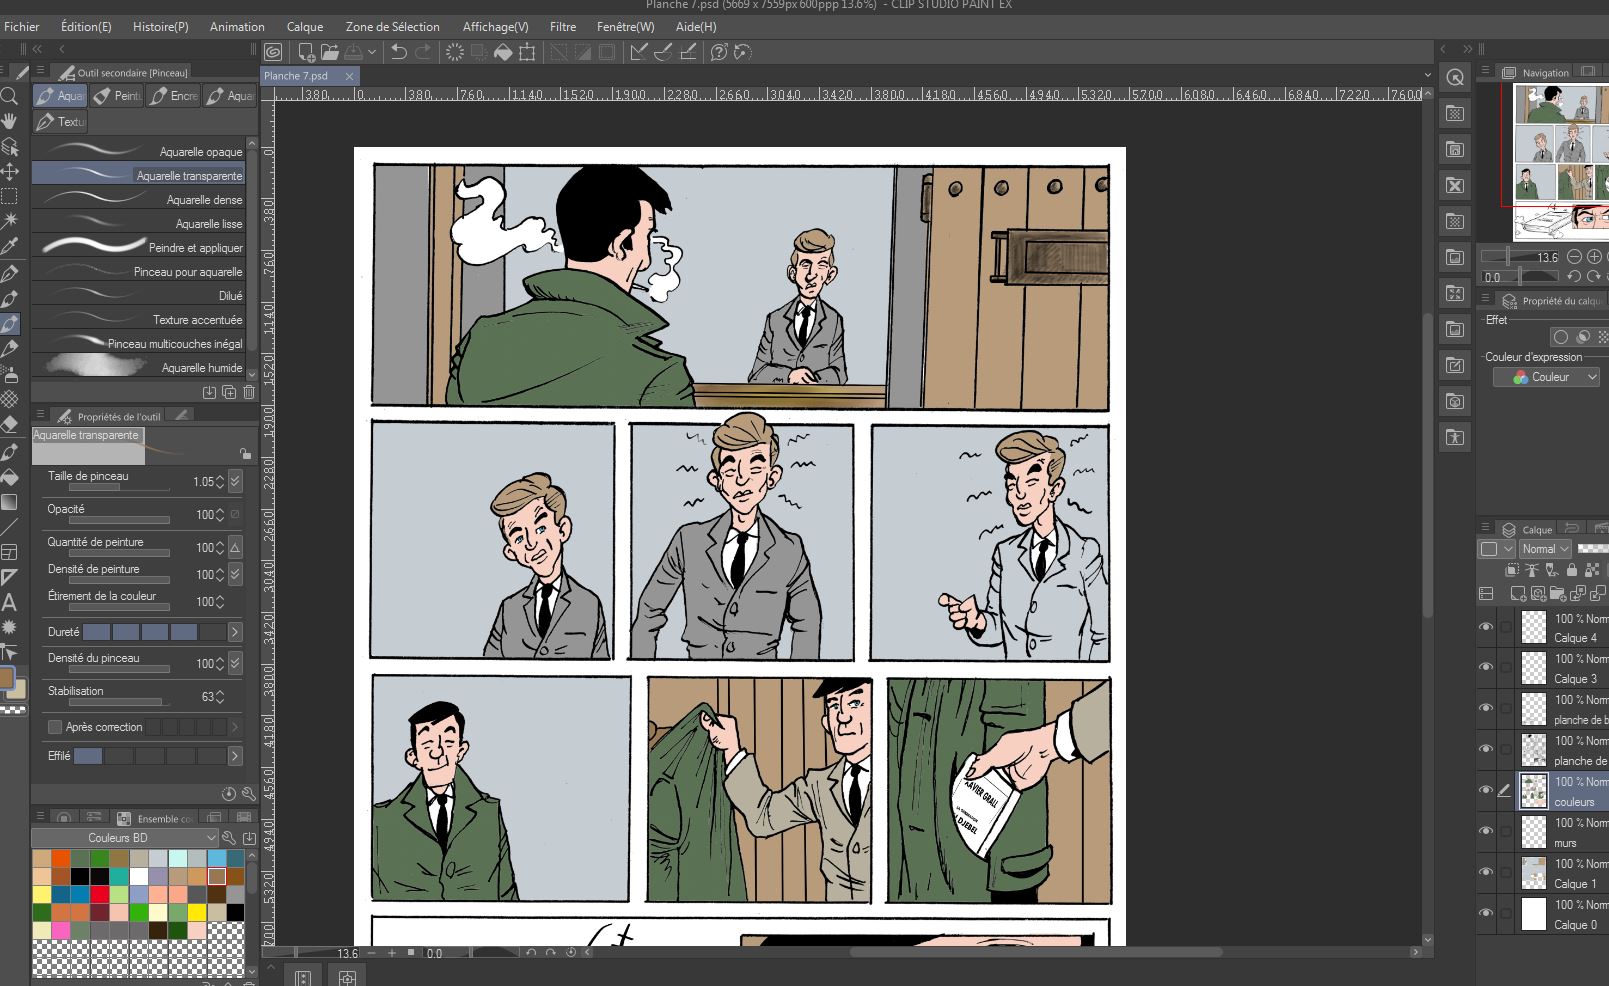Image resolution: width=1609 pixels, height=986 pixels.
Task: Click the Open file folder icon
Action: pyautogui.click(x=329, y=52)
